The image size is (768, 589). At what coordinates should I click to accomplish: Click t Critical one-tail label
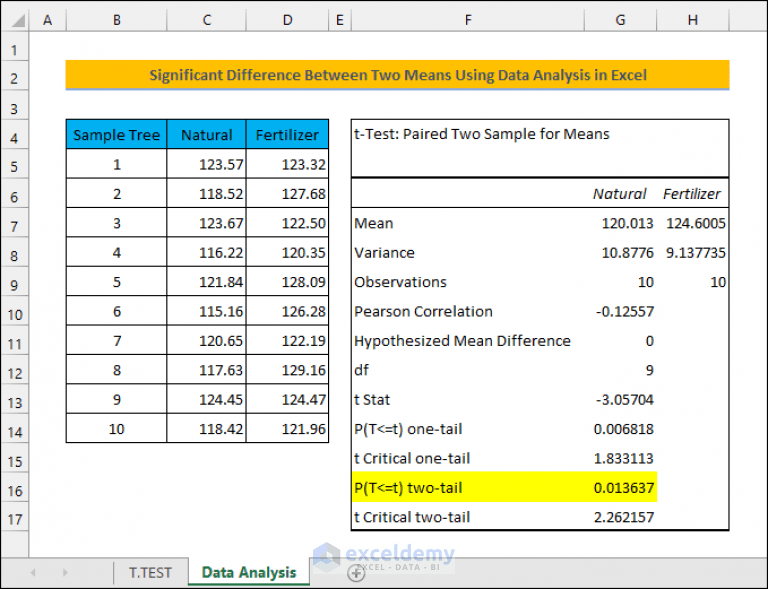coord(412,458)
